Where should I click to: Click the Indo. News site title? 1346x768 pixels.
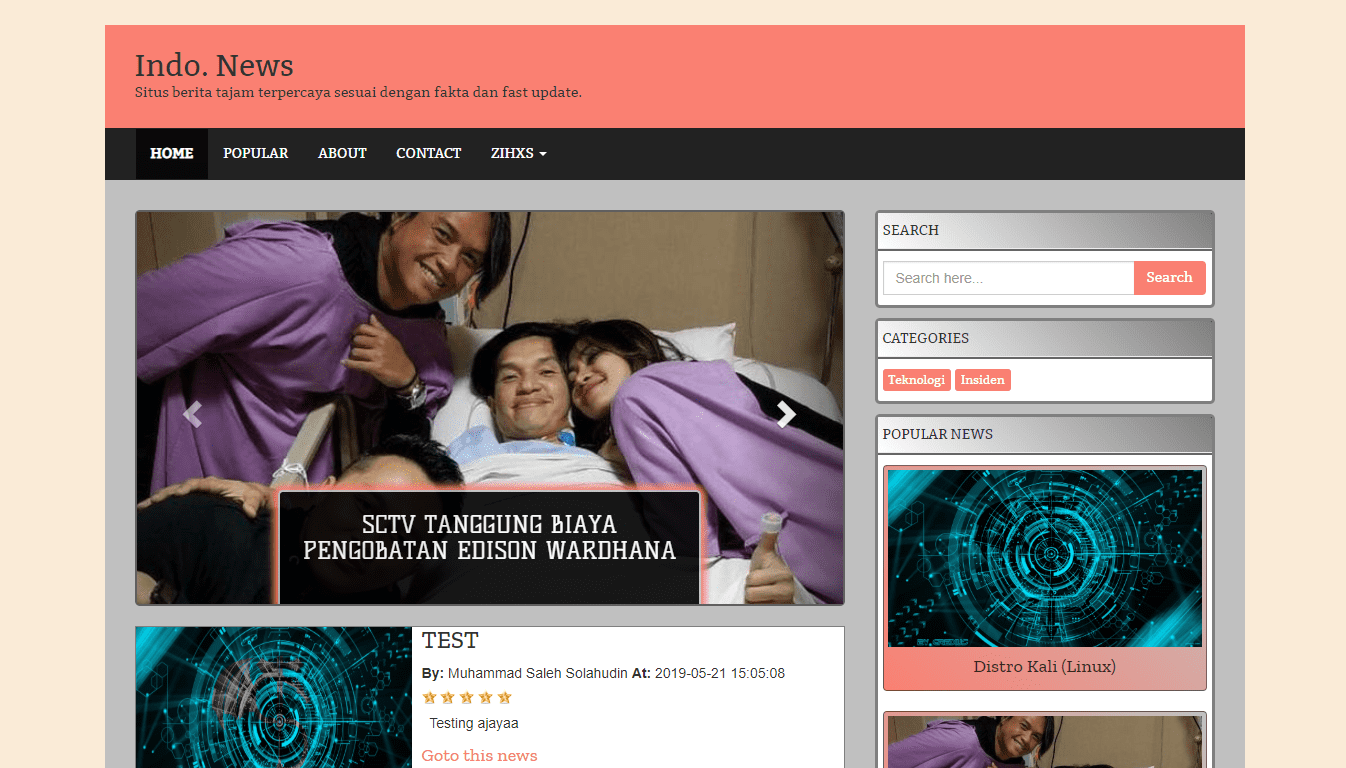tap(214, 66)
